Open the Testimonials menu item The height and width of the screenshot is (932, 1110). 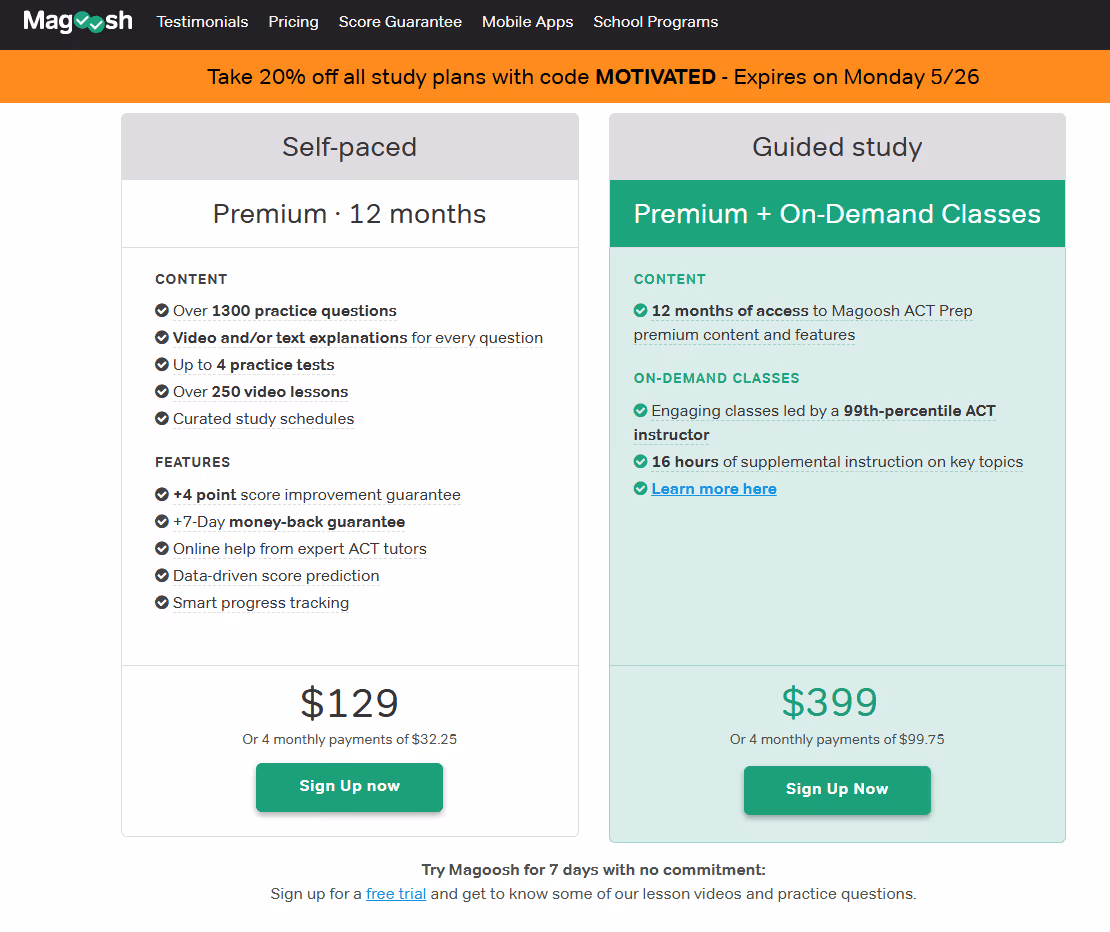(x=202, y=22)
